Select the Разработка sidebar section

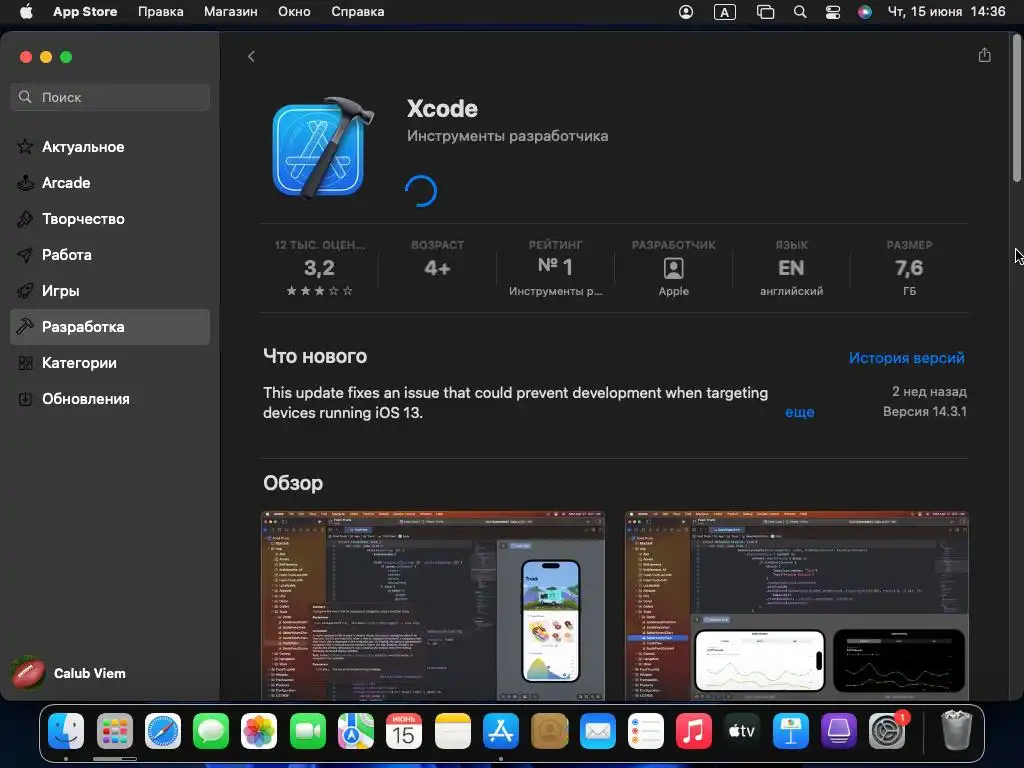[110, 327]
